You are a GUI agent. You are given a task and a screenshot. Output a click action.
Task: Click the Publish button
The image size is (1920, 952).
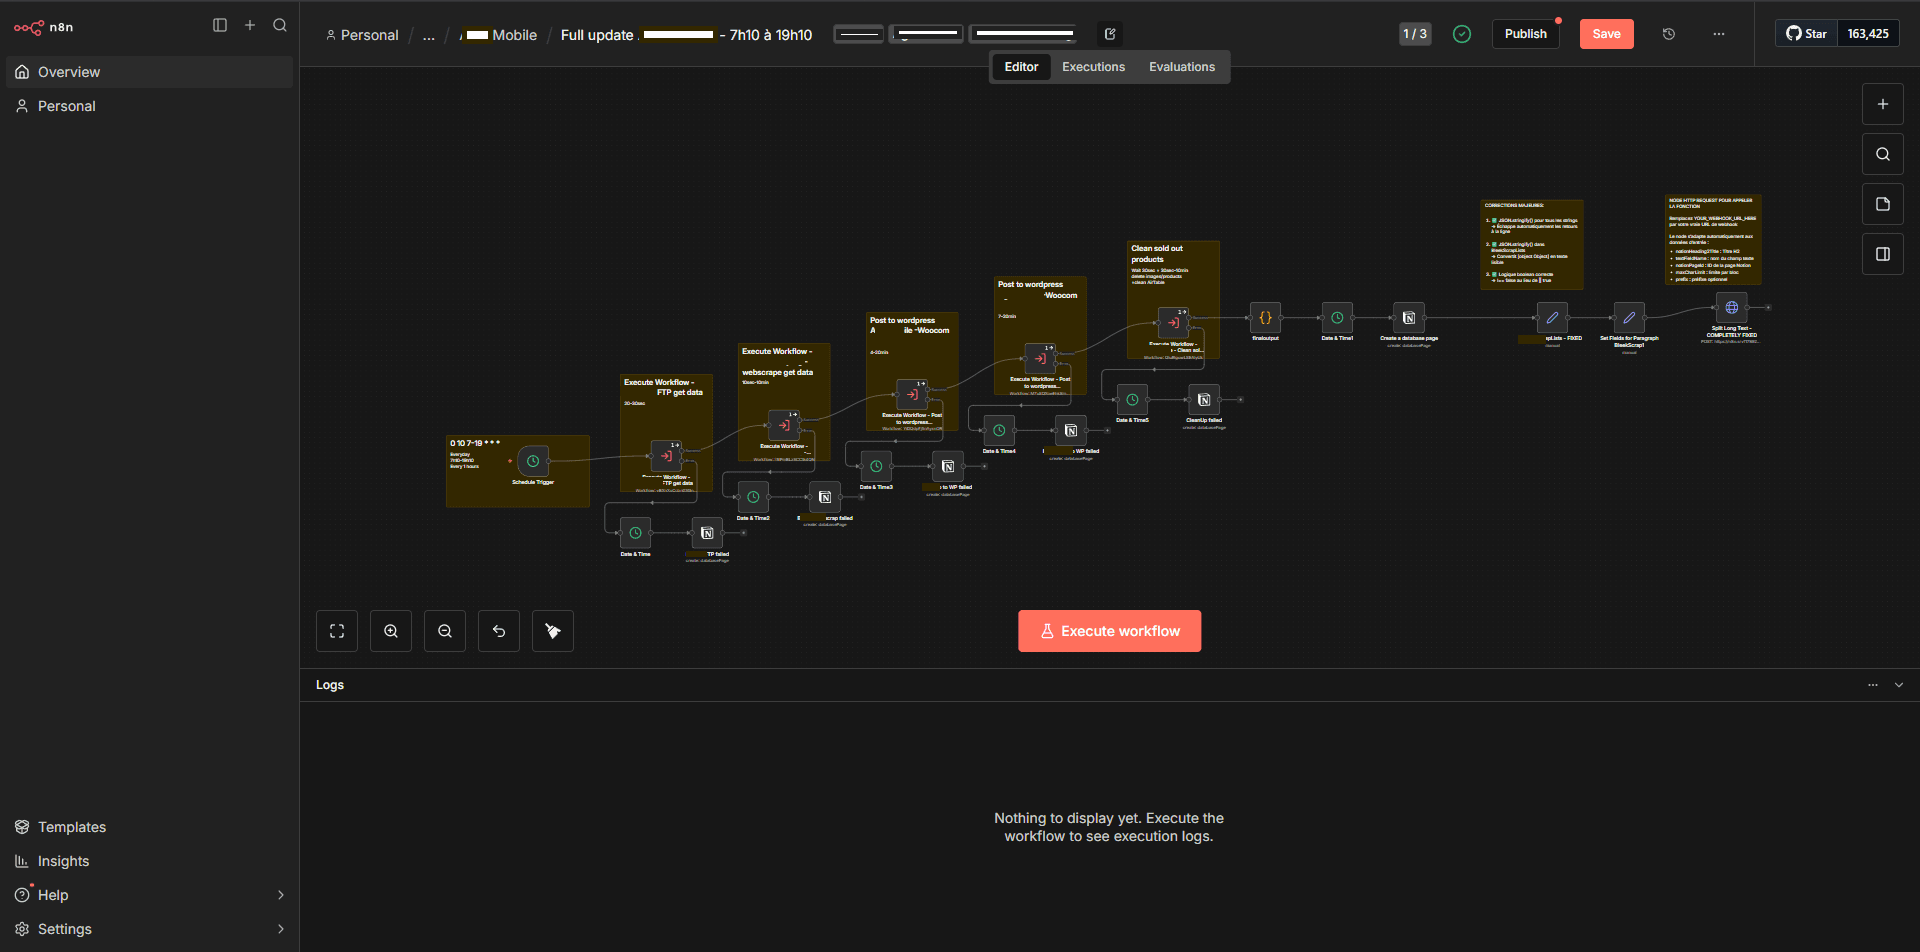(1525, 34)
